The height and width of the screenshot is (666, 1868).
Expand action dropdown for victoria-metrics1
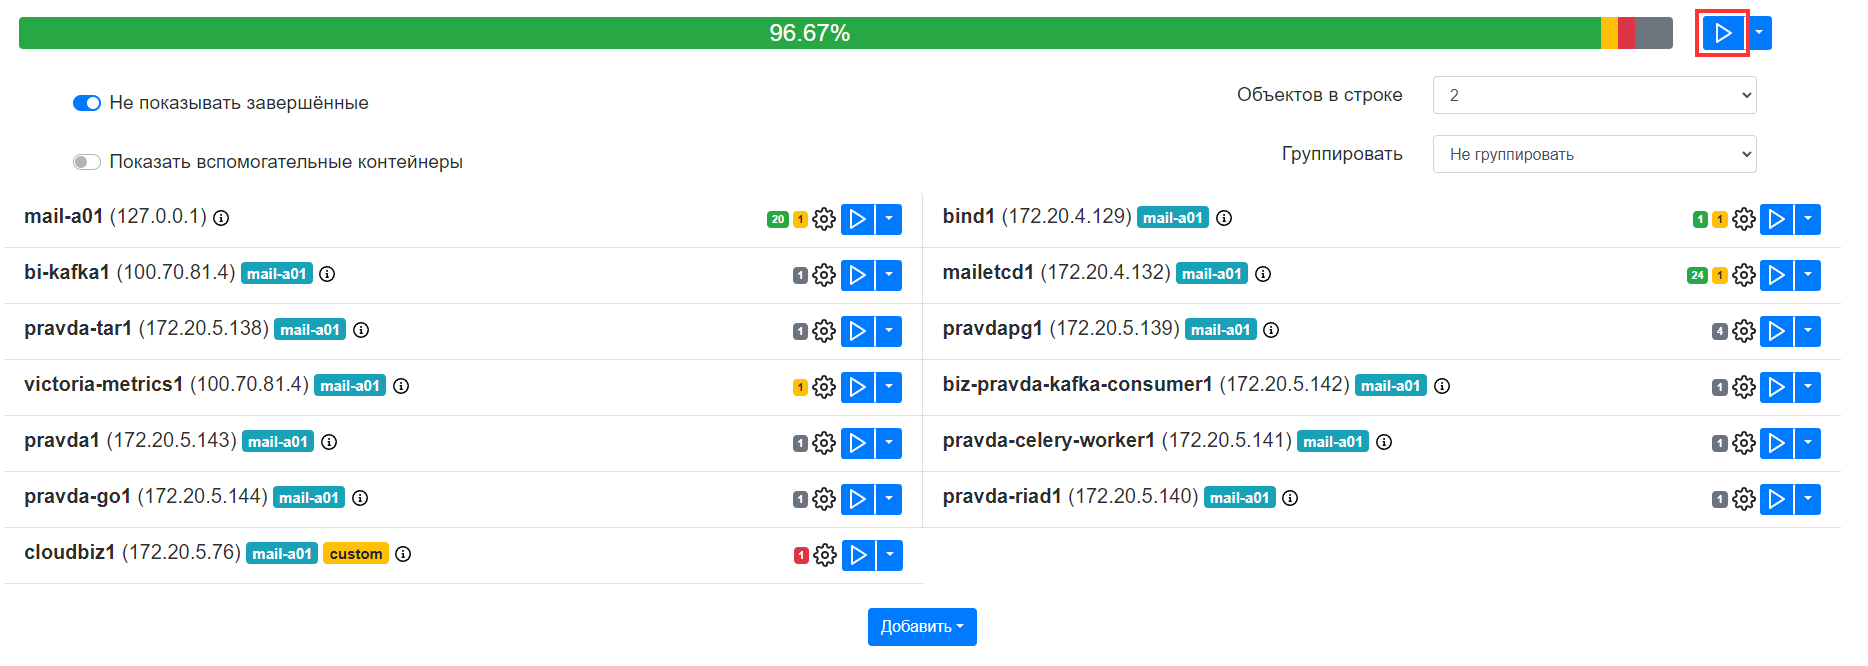click(x=889, y=387)
